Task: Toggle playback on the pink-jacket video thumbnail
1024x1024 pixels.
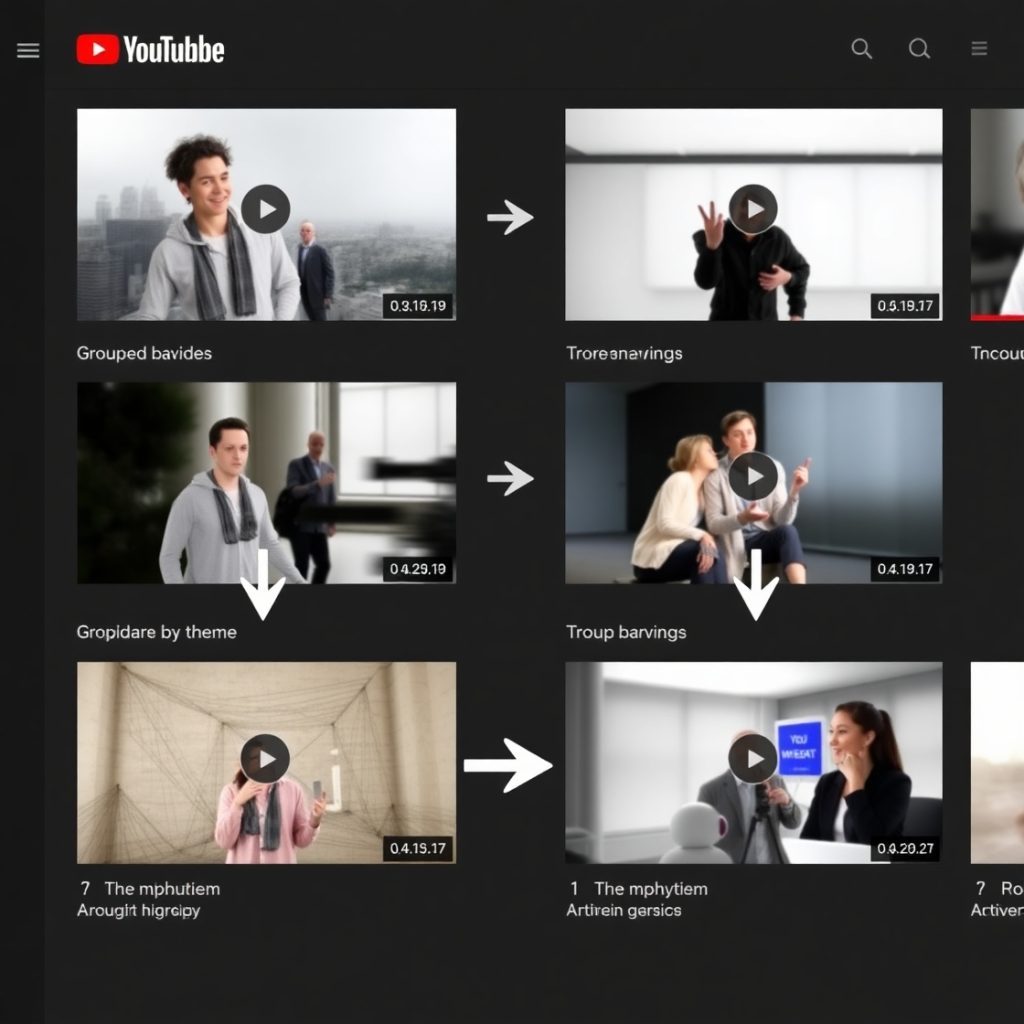Action: click(265, 760)
